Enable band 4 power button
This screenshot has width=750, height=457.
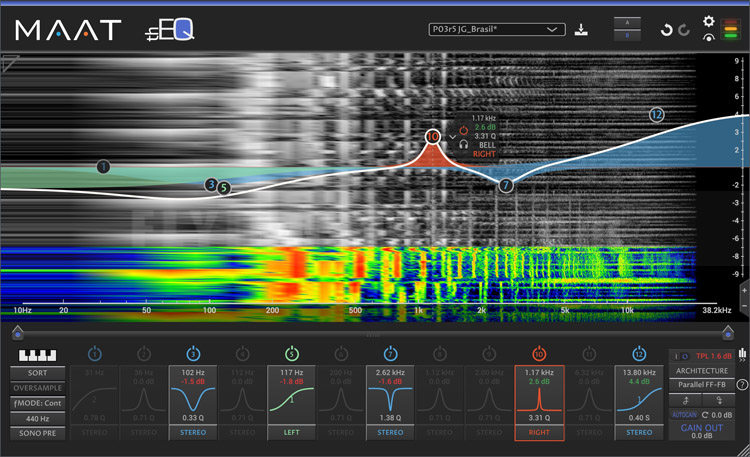pyautogui.click(x=243, y=354)
